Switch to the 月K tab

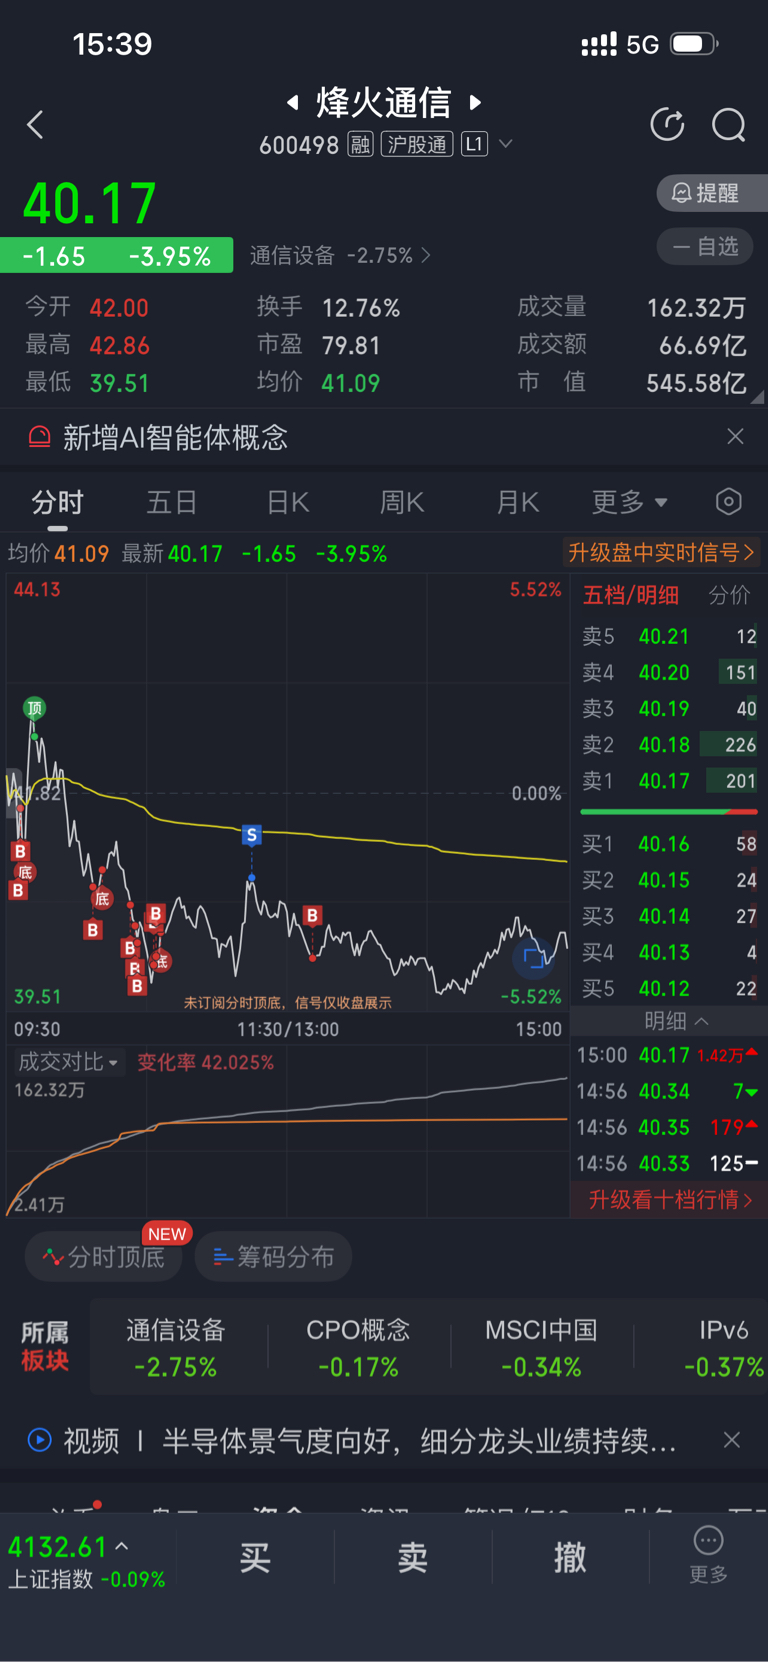click(x=518, y=502)
